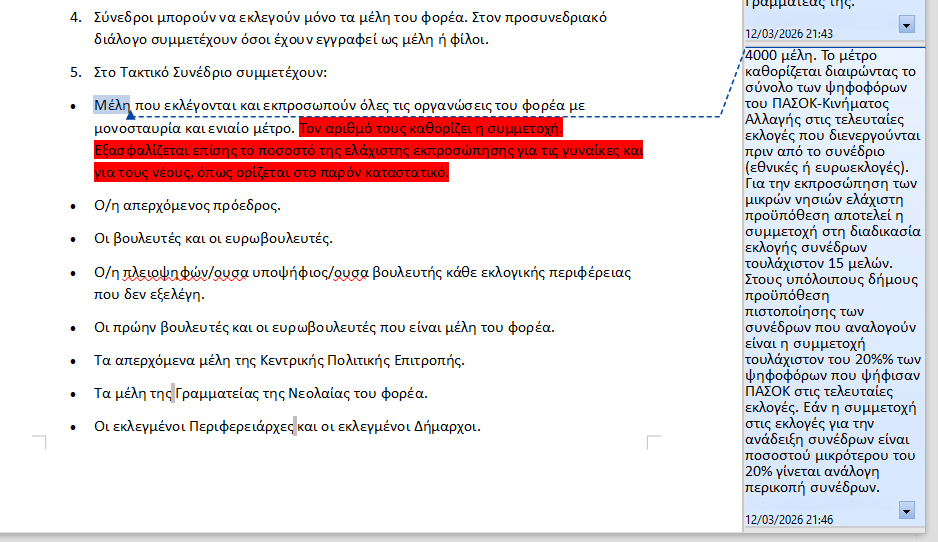This screenshot has height=542, width=938.
Task: Click the spell-flagged word "πλειοψηφών/ουσα"
Action: (x=189, y=273)
